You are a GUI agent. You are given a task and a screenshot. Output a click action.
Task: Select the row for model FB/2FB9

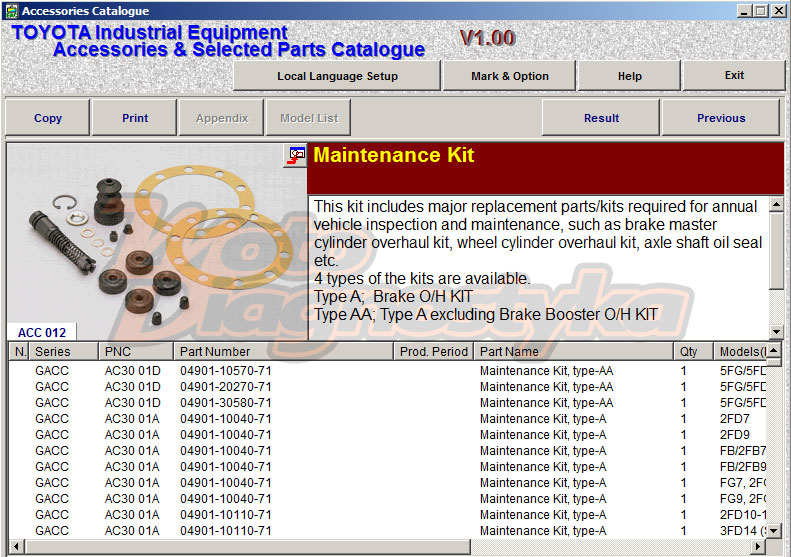pos(387,467)
